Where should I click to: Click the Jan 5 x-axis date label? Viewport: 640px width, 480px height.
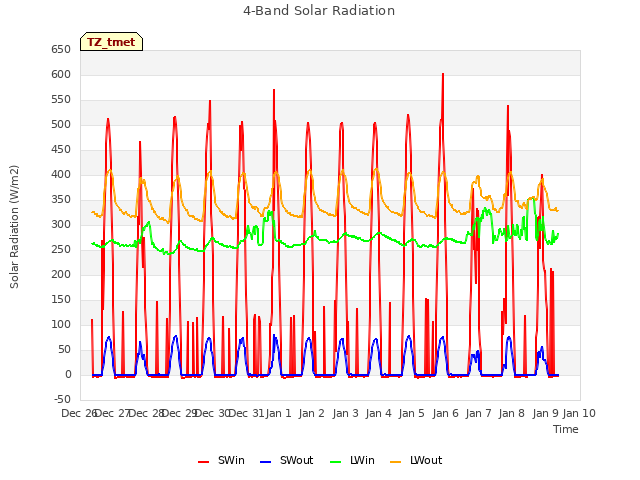pos(411,413)
